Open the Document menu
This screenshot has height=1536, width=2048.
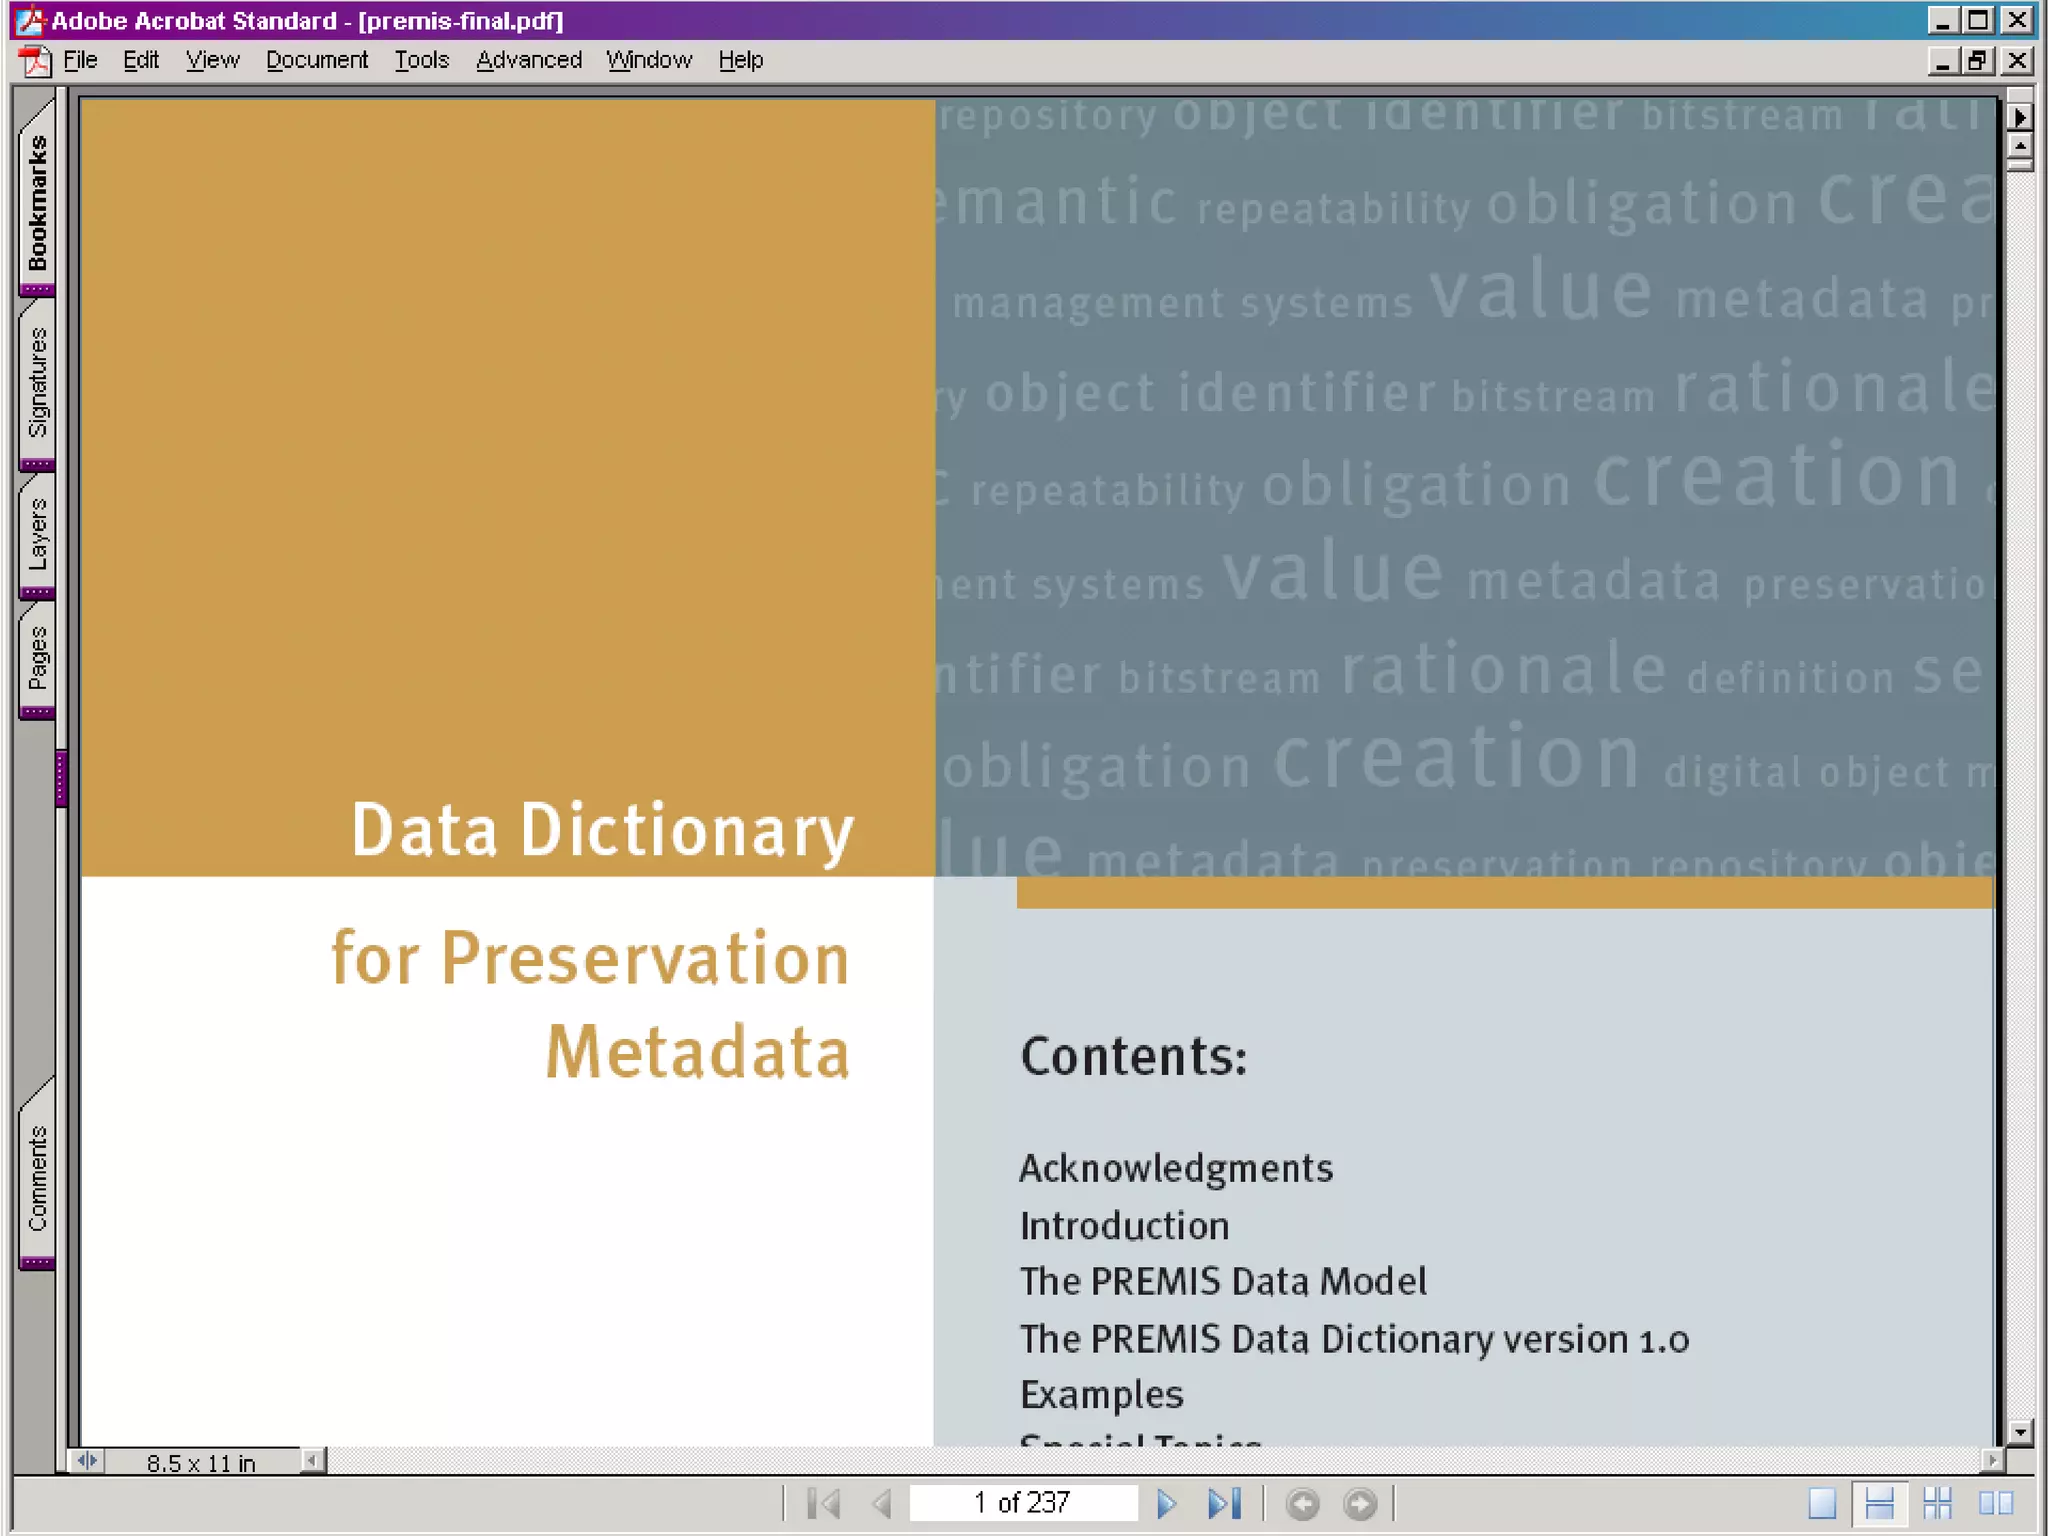316,60
